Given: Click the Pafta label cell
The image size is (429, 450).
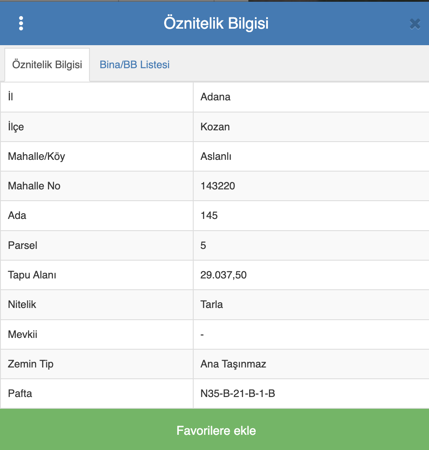Looking at the screenshot, I should click(x=97, y=394).
